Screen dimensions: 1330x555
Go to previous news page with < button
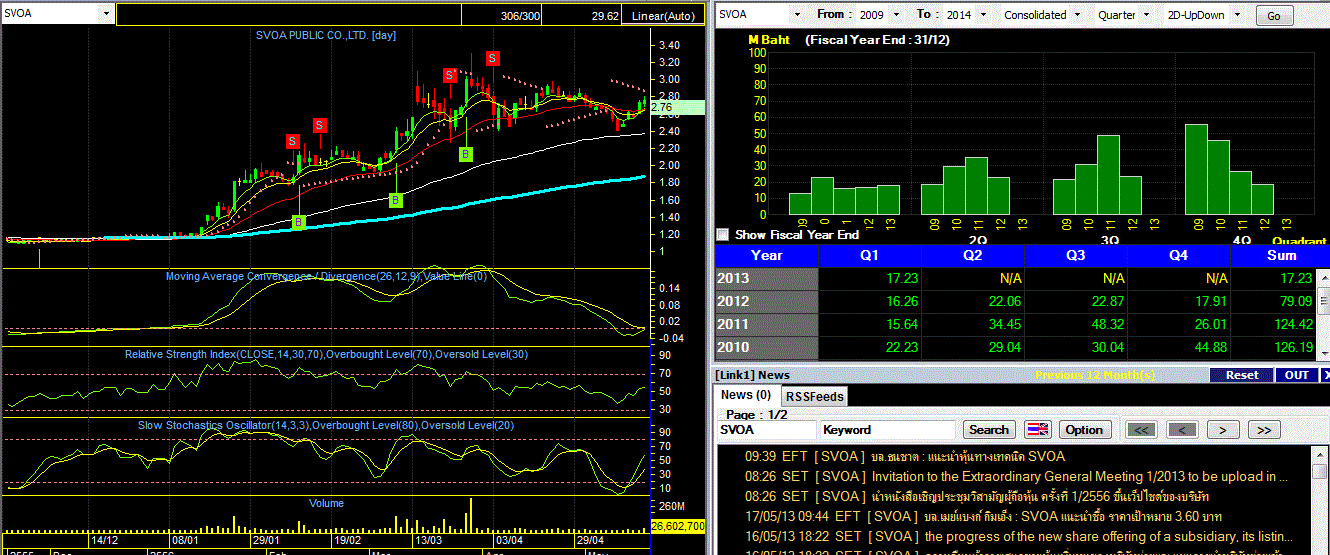point(1182,430)
